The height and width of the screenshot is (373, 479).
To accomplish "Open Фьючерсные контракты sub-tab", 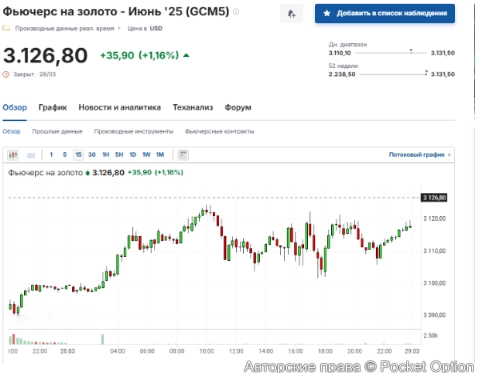I will point(220,131).
